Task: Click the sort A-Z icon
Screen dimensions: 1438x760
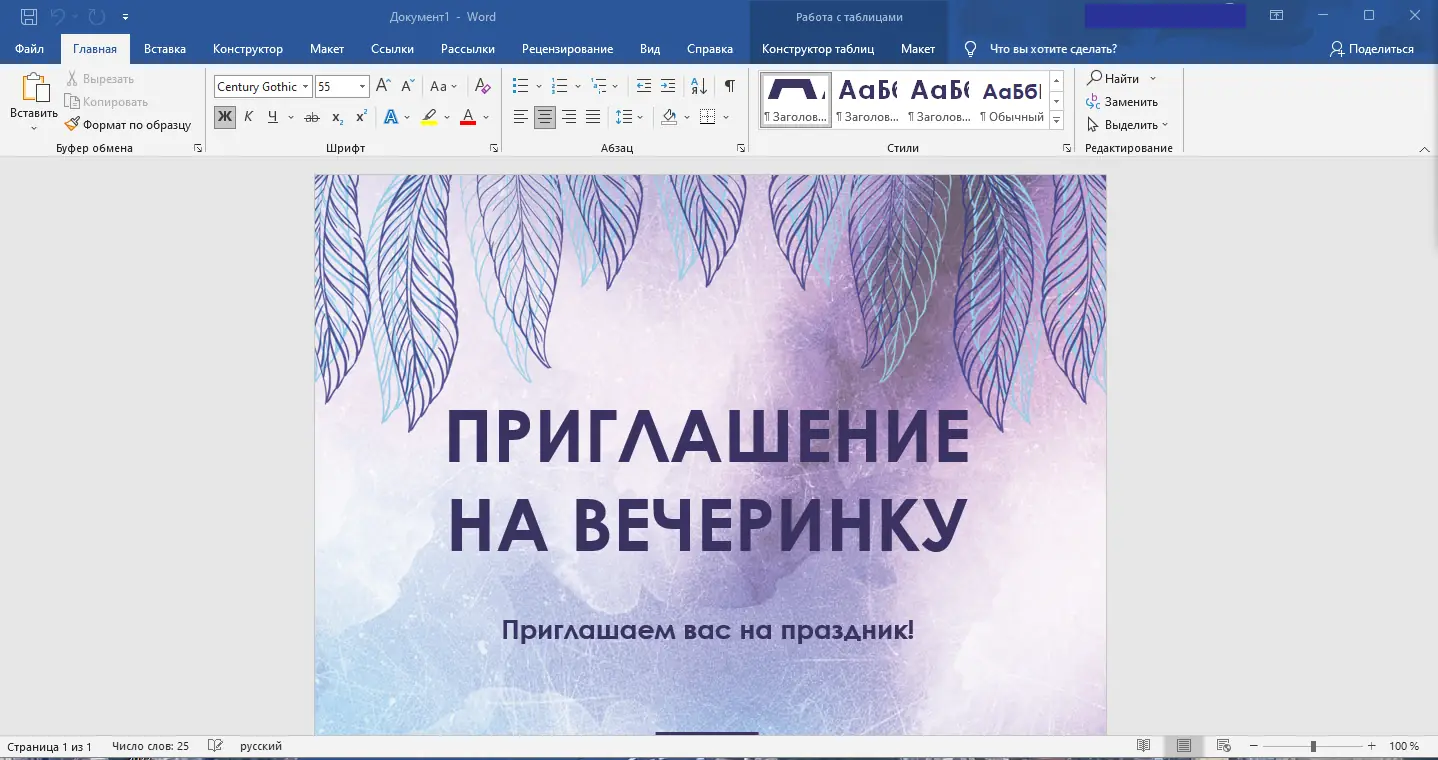Action: coord(699,86)
